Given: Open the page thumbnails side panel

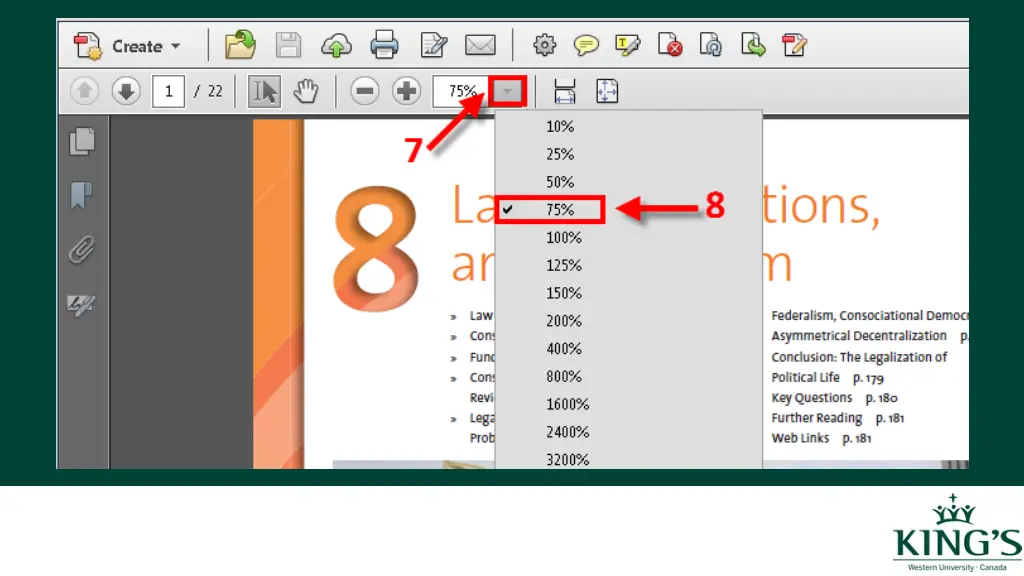Looking at the screenshot, I should pos(82,142).
